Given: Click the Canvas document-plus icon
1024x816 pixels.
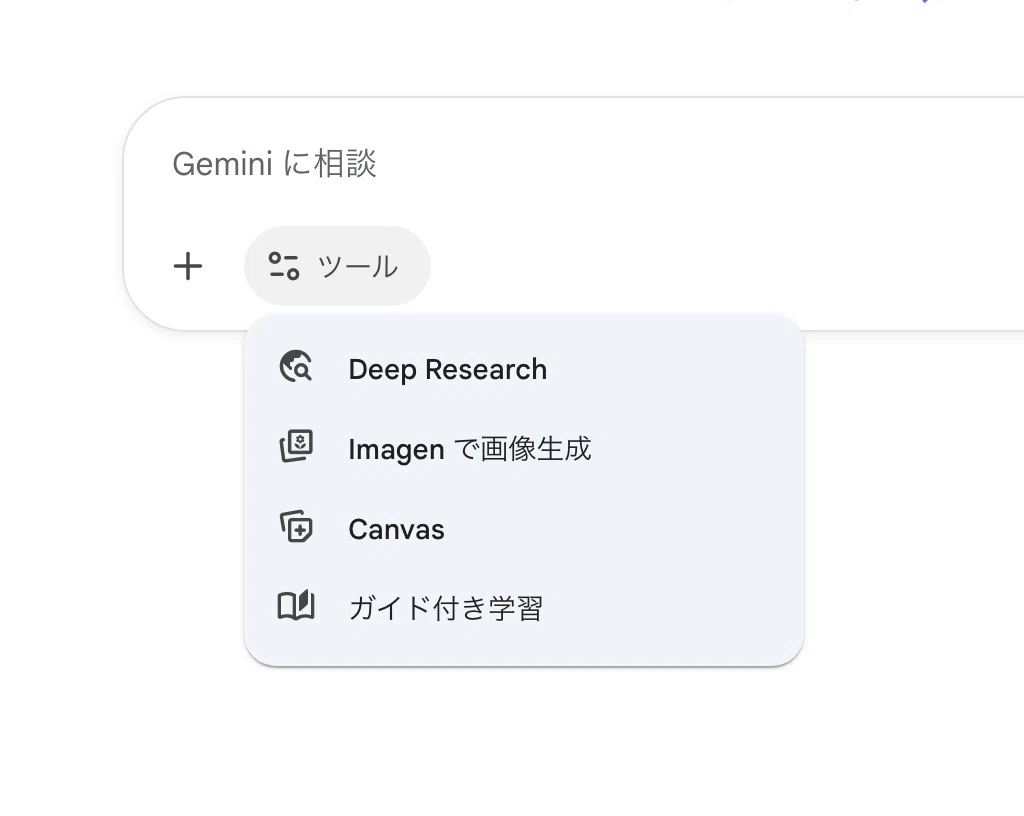Looking at the screenshot, I should (296, 527).
